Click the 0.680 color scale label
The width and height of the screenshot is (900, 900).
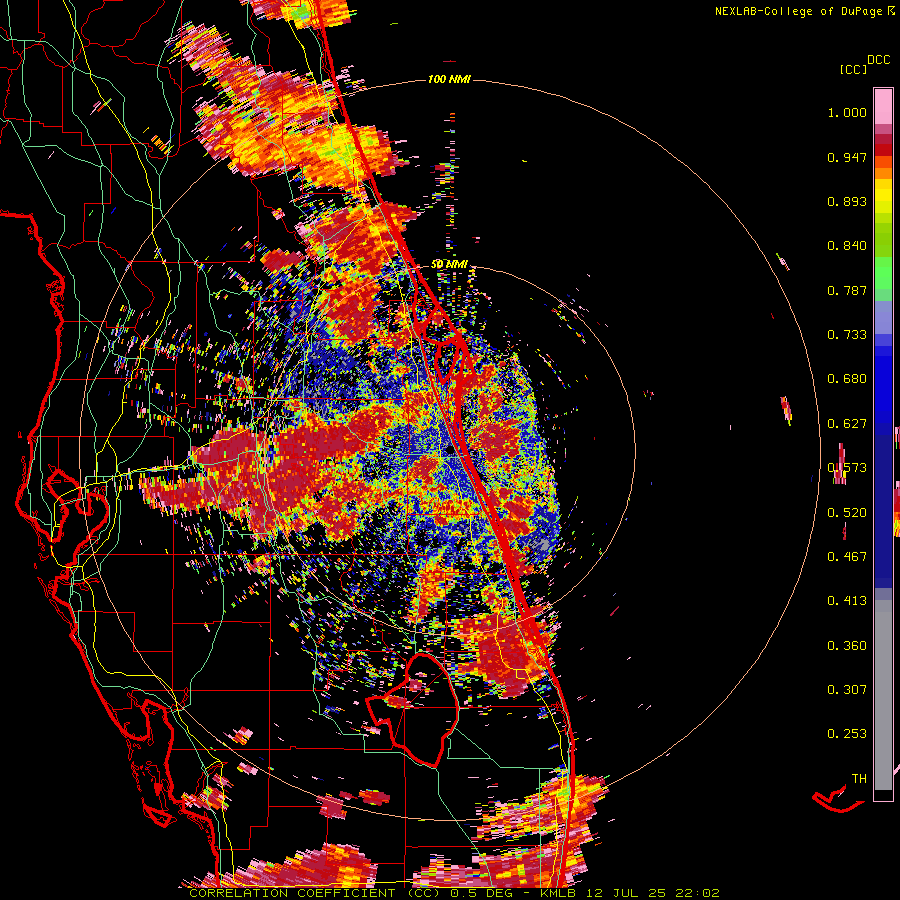(x=847, y=379)
